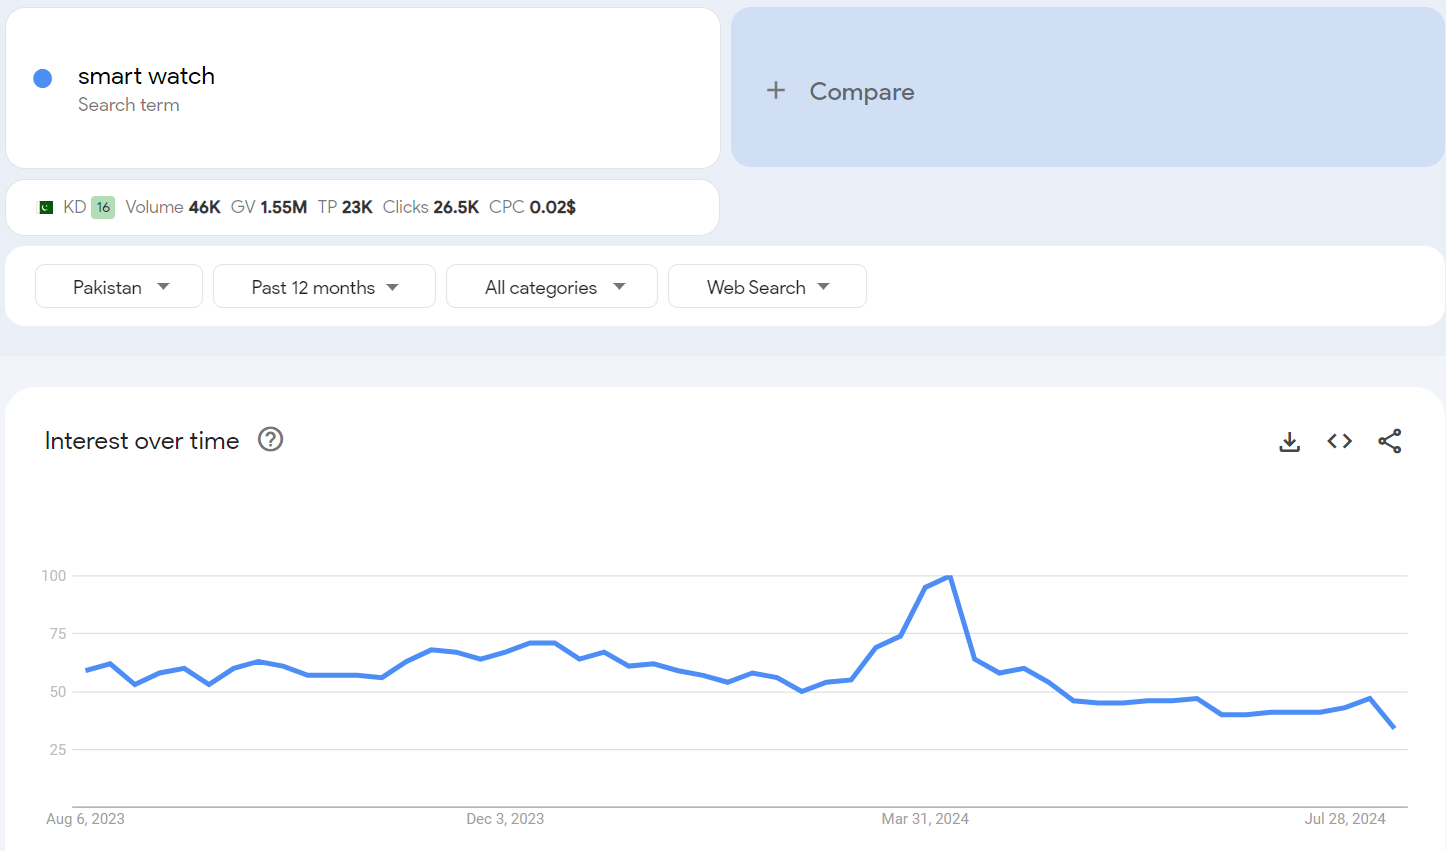Download the interest over time data
The height and width of the screenshot is (851, 1446).
tap(1289, 441)
